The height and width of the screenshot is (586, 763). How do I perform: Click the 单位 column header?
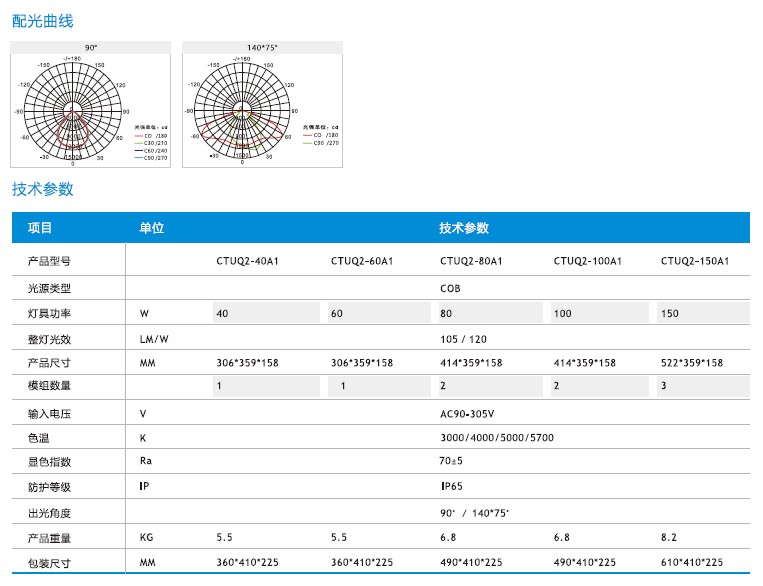pos(152,228)
